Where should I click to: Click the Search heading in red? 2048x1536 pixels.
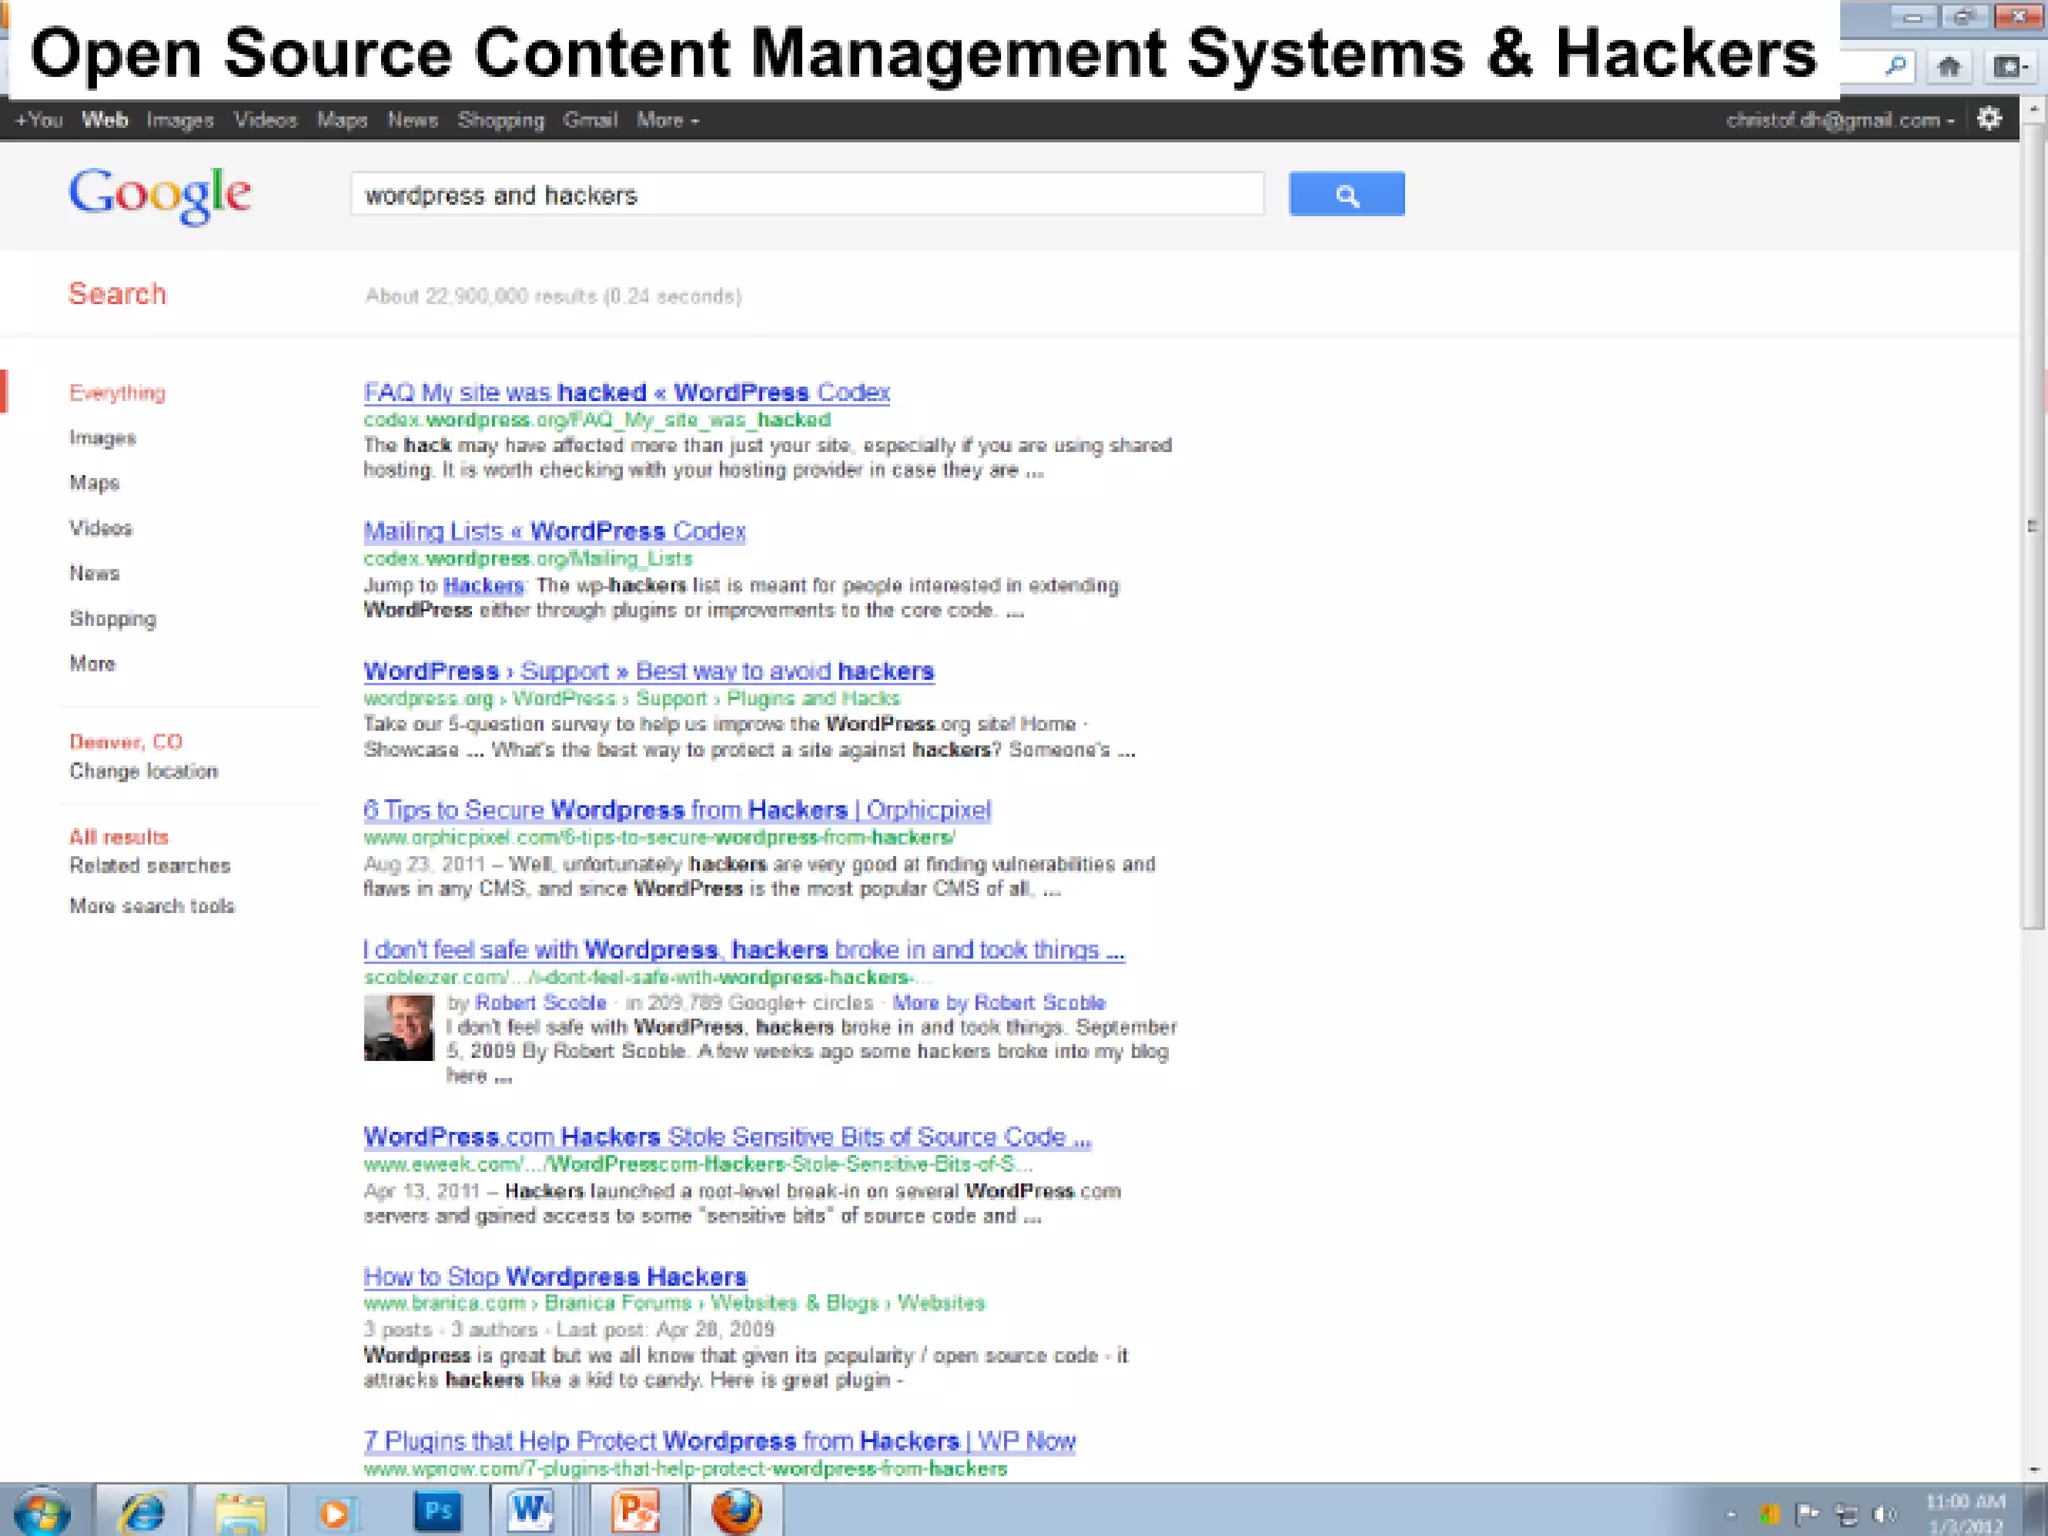pyautogui.click(x=117, y=294)
